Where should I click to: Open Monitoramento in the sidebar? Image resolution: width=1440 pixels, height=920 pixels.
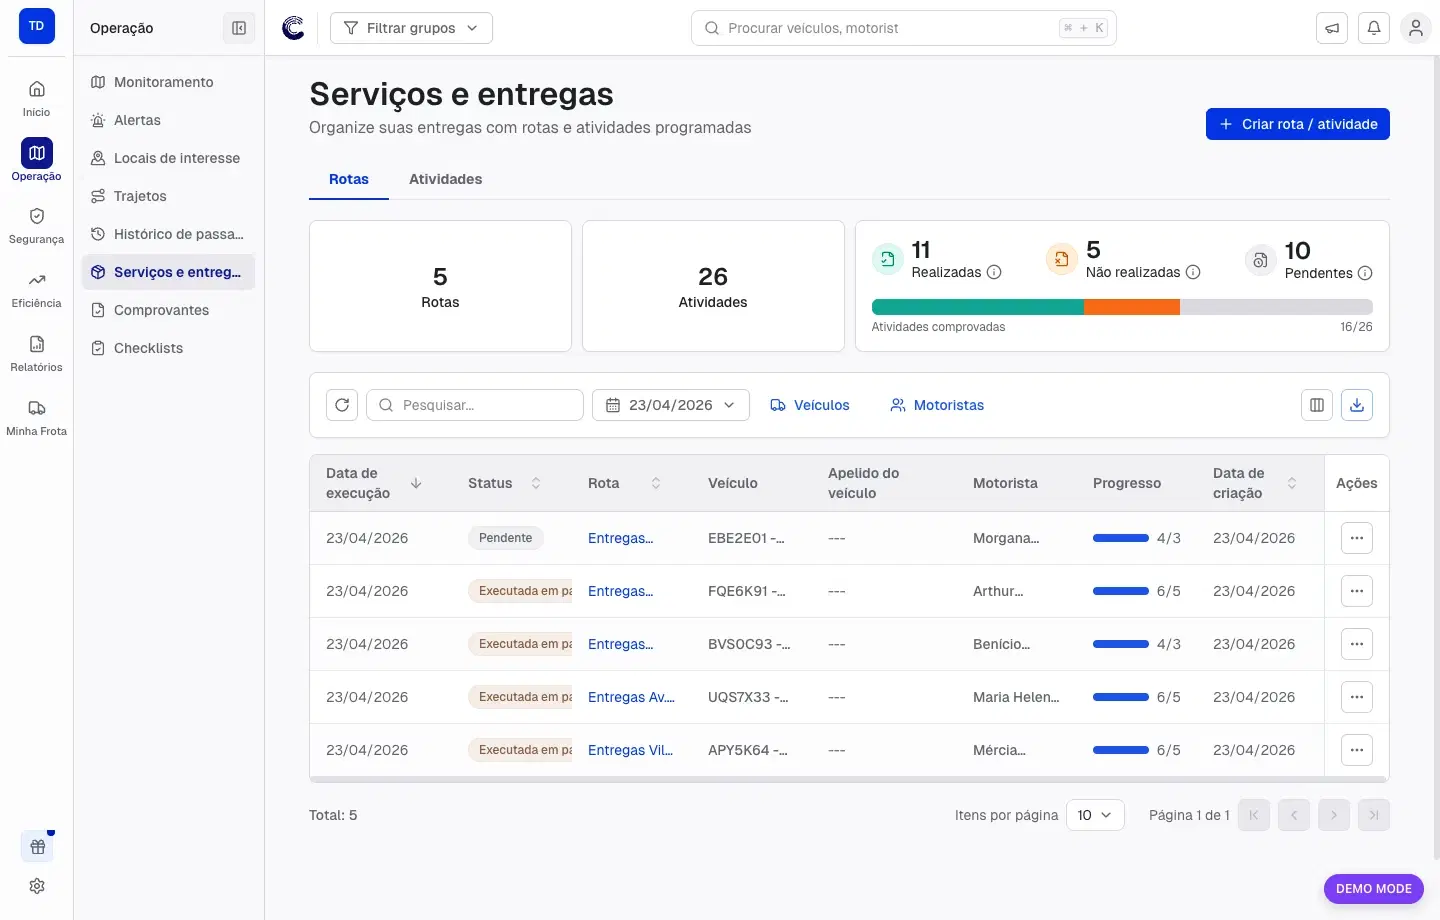pyautogui.click(x=168, y=82)
